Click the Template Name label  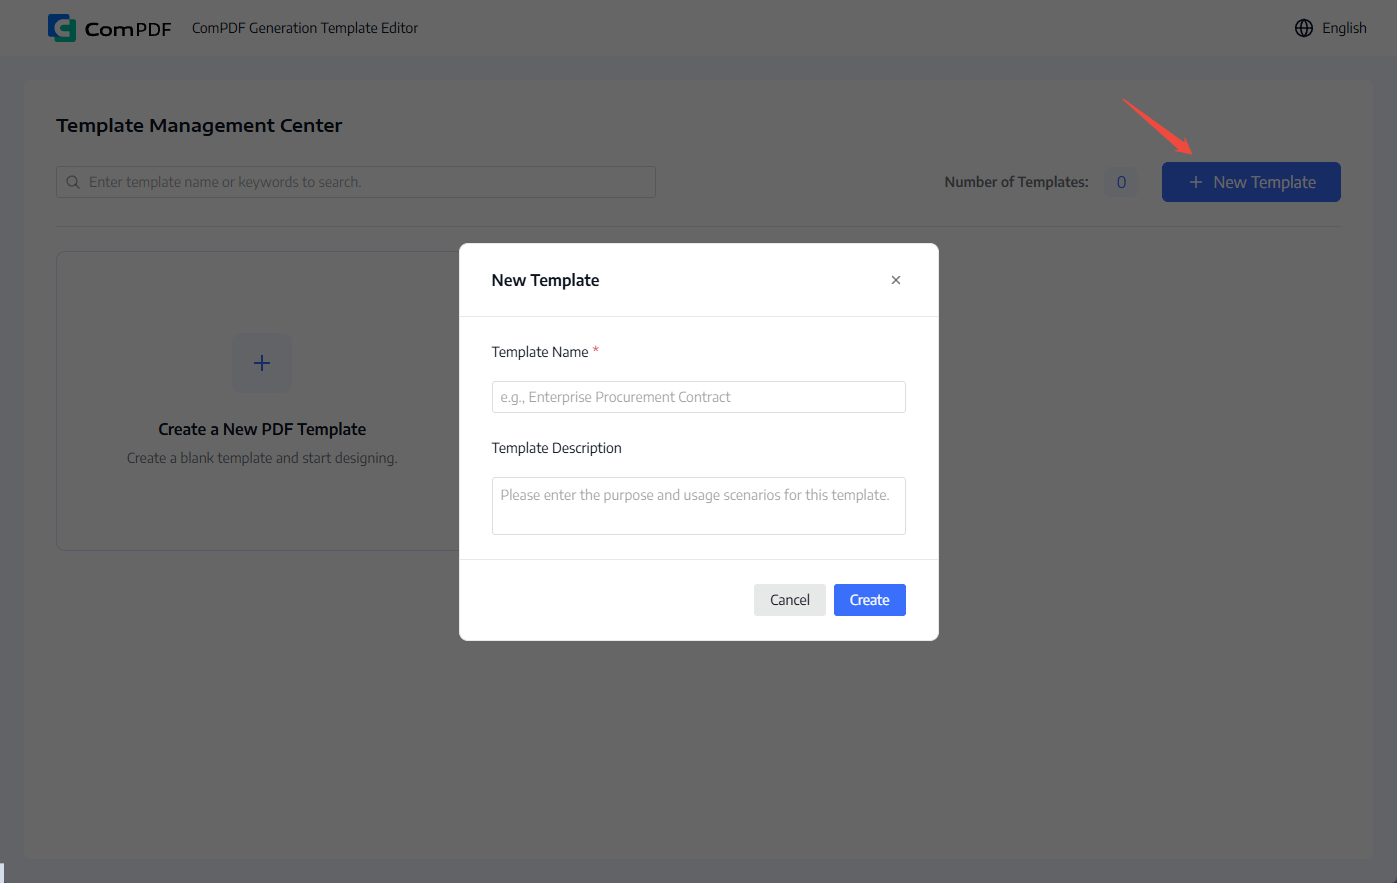(x=540, y=352)
